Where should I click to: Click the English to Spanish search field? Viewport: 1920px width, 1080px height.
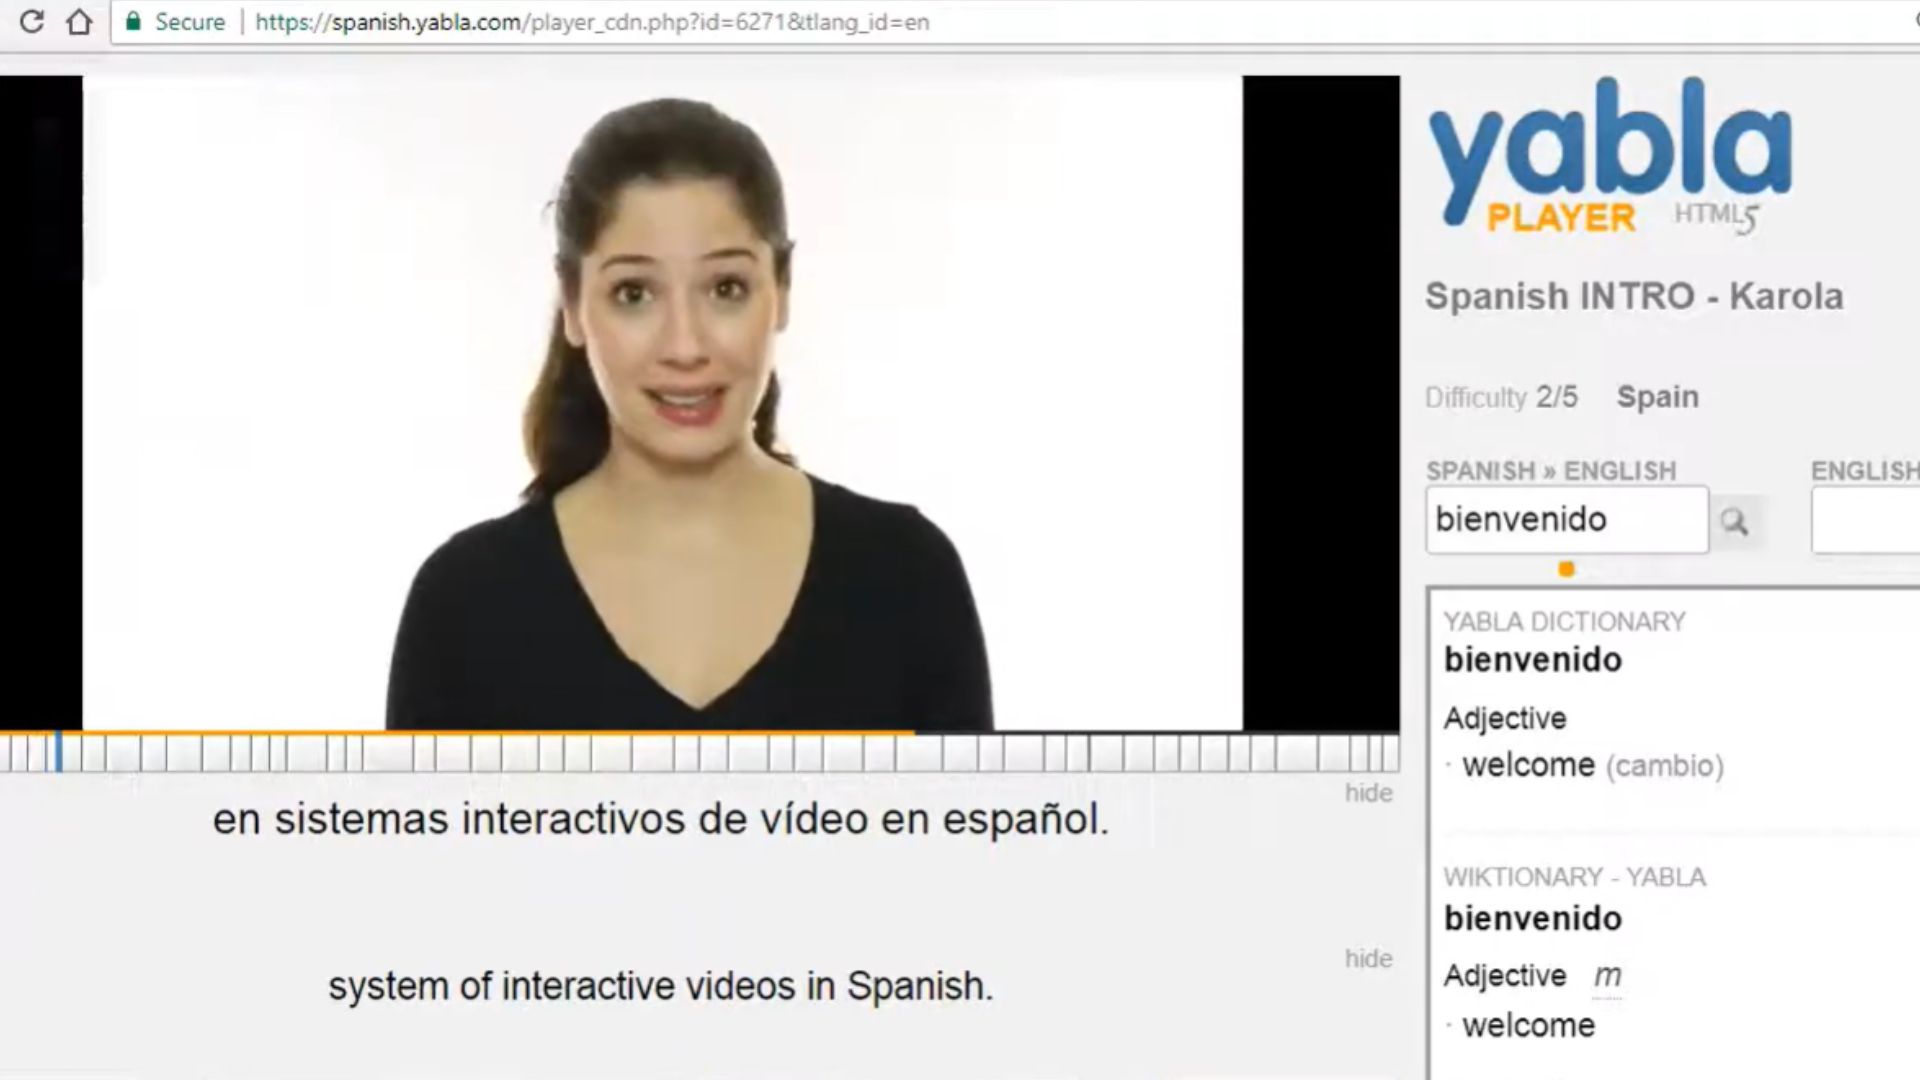[1865, 520]
